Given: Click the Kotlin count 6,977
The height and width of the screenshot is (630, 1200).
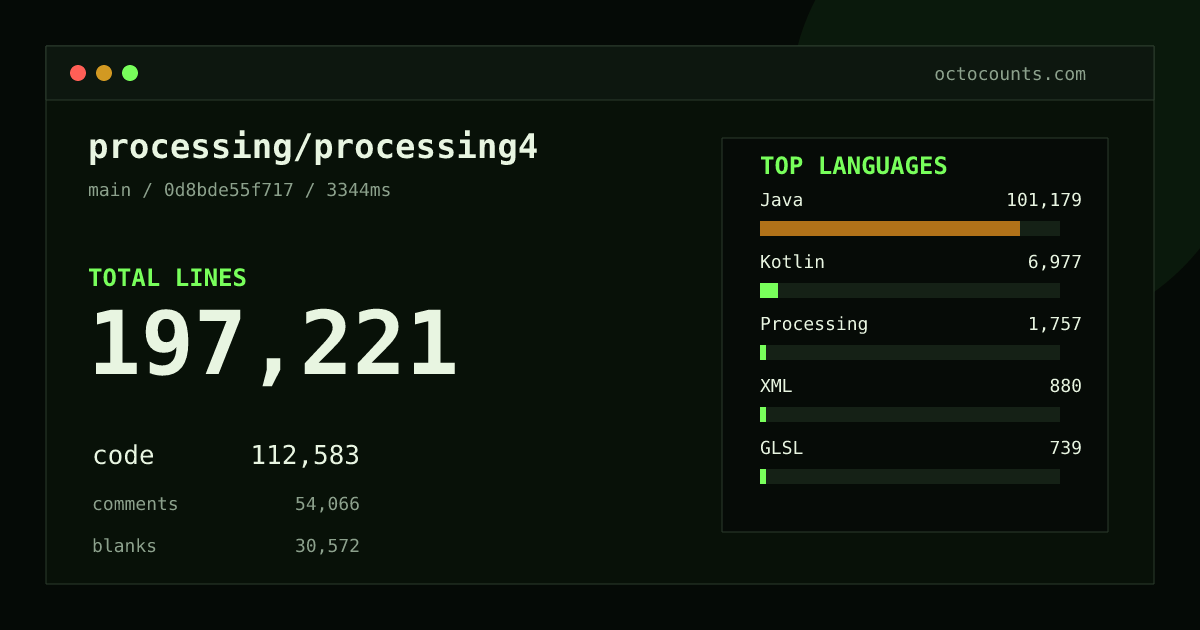Looking at the screenshot, I should coord(1055,262).
